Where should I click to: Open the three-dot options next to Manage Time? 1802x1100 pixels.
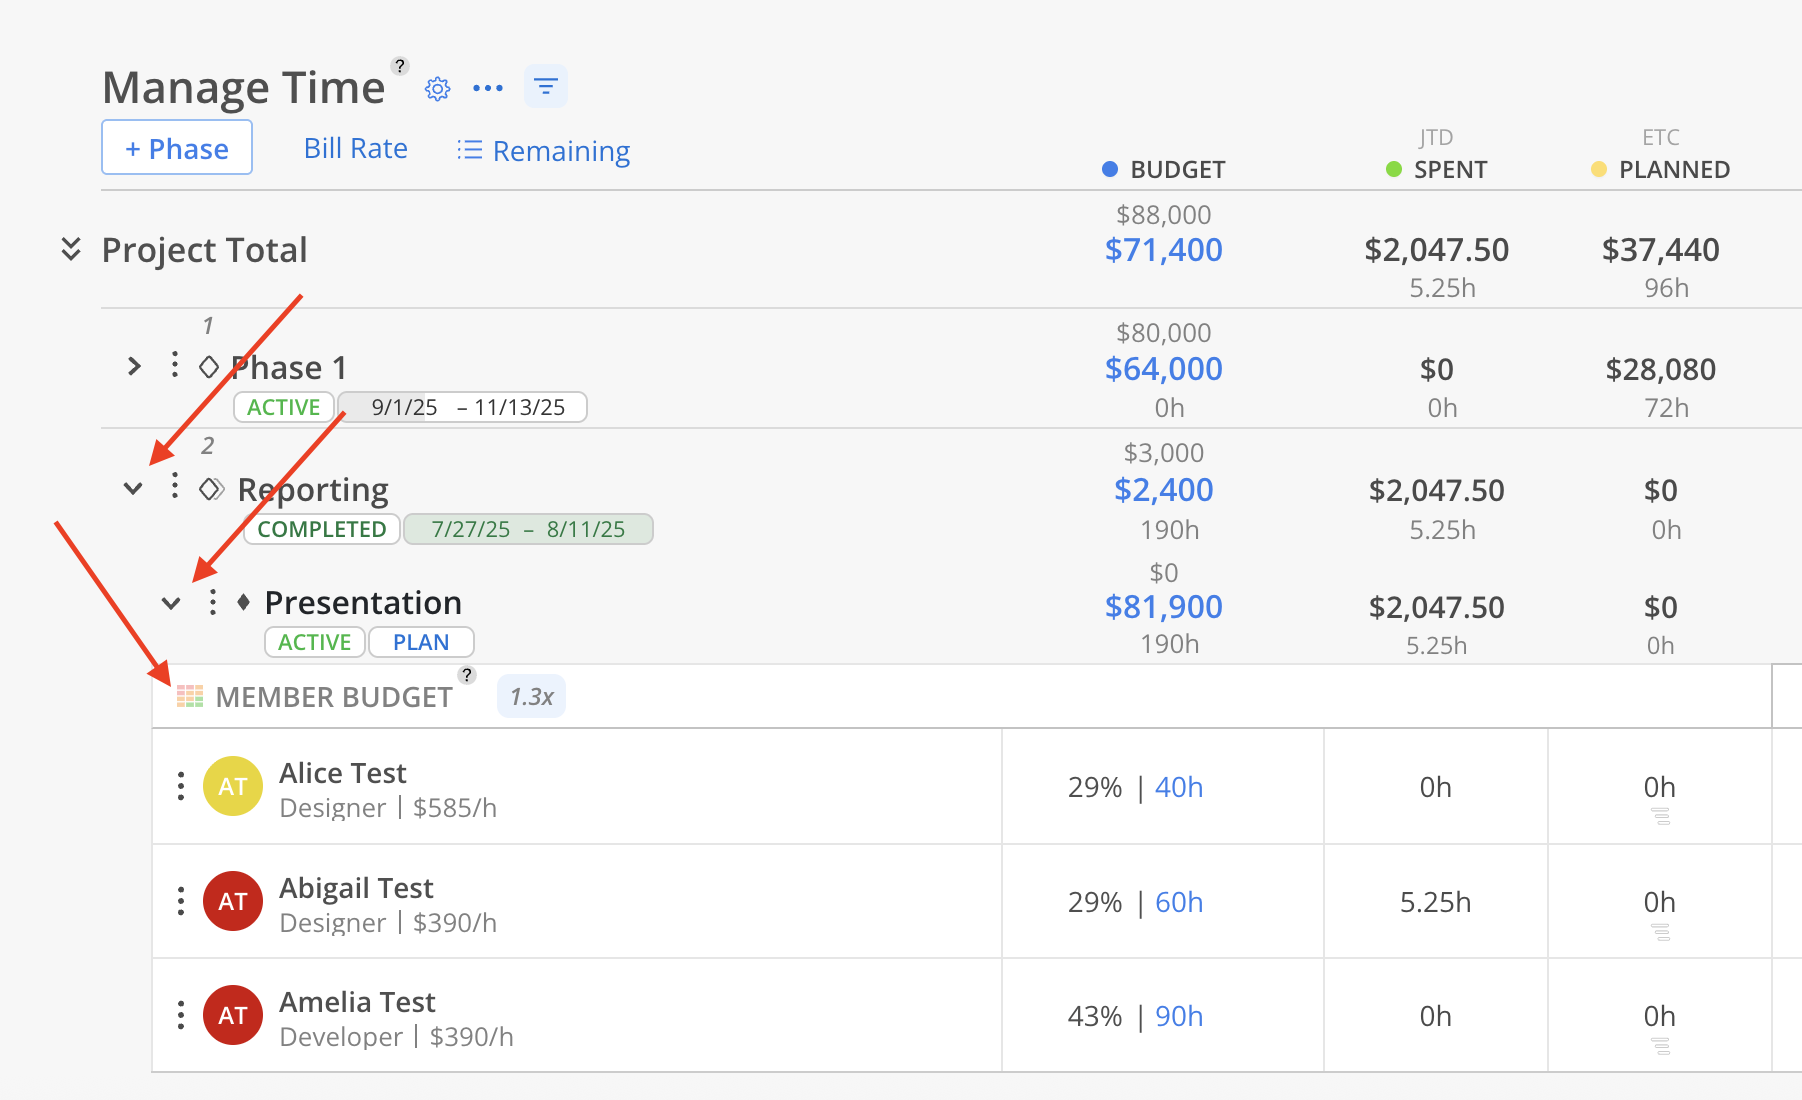tap(488, 88)
